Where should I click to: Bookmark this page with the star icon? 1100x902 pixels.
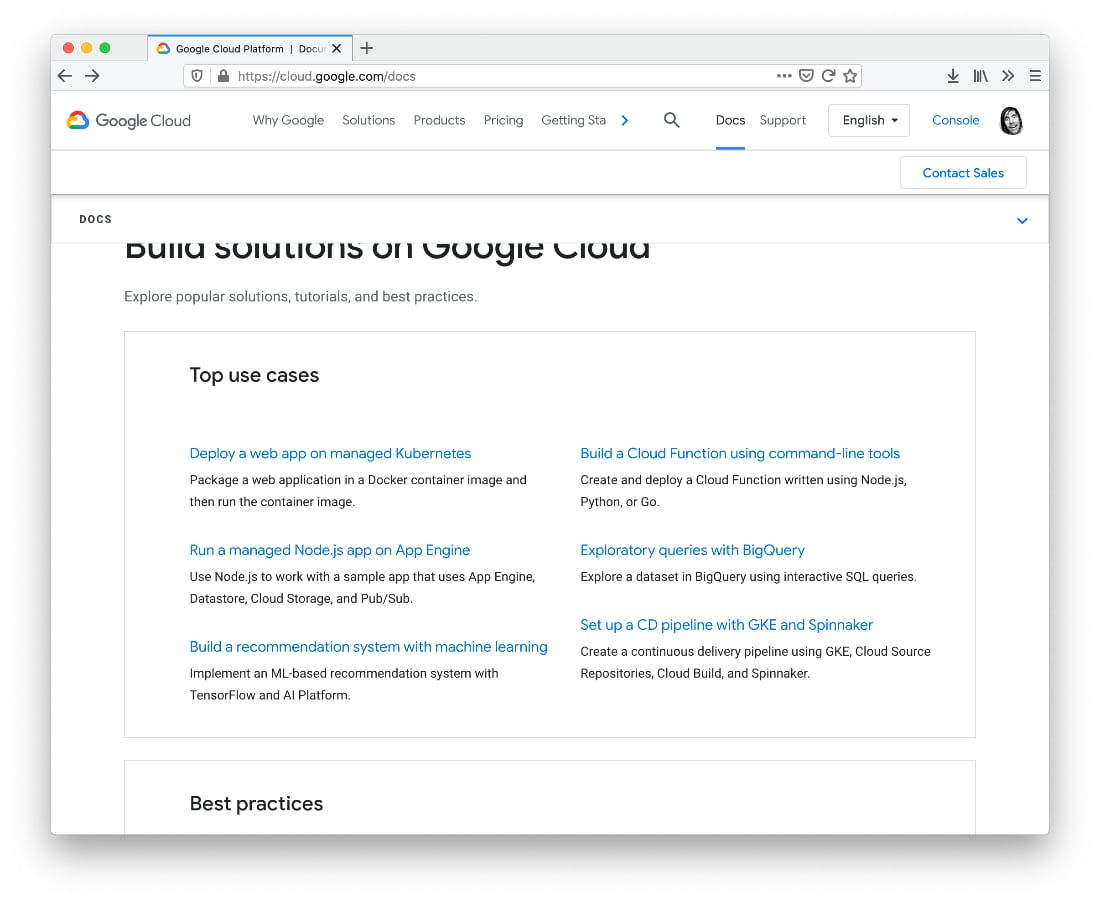[850, 76]
